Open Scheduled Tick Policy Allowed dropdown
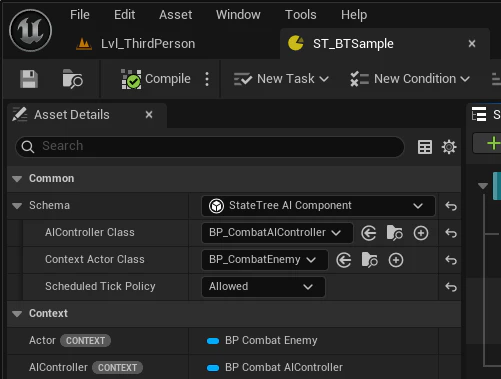 (263, 287)
